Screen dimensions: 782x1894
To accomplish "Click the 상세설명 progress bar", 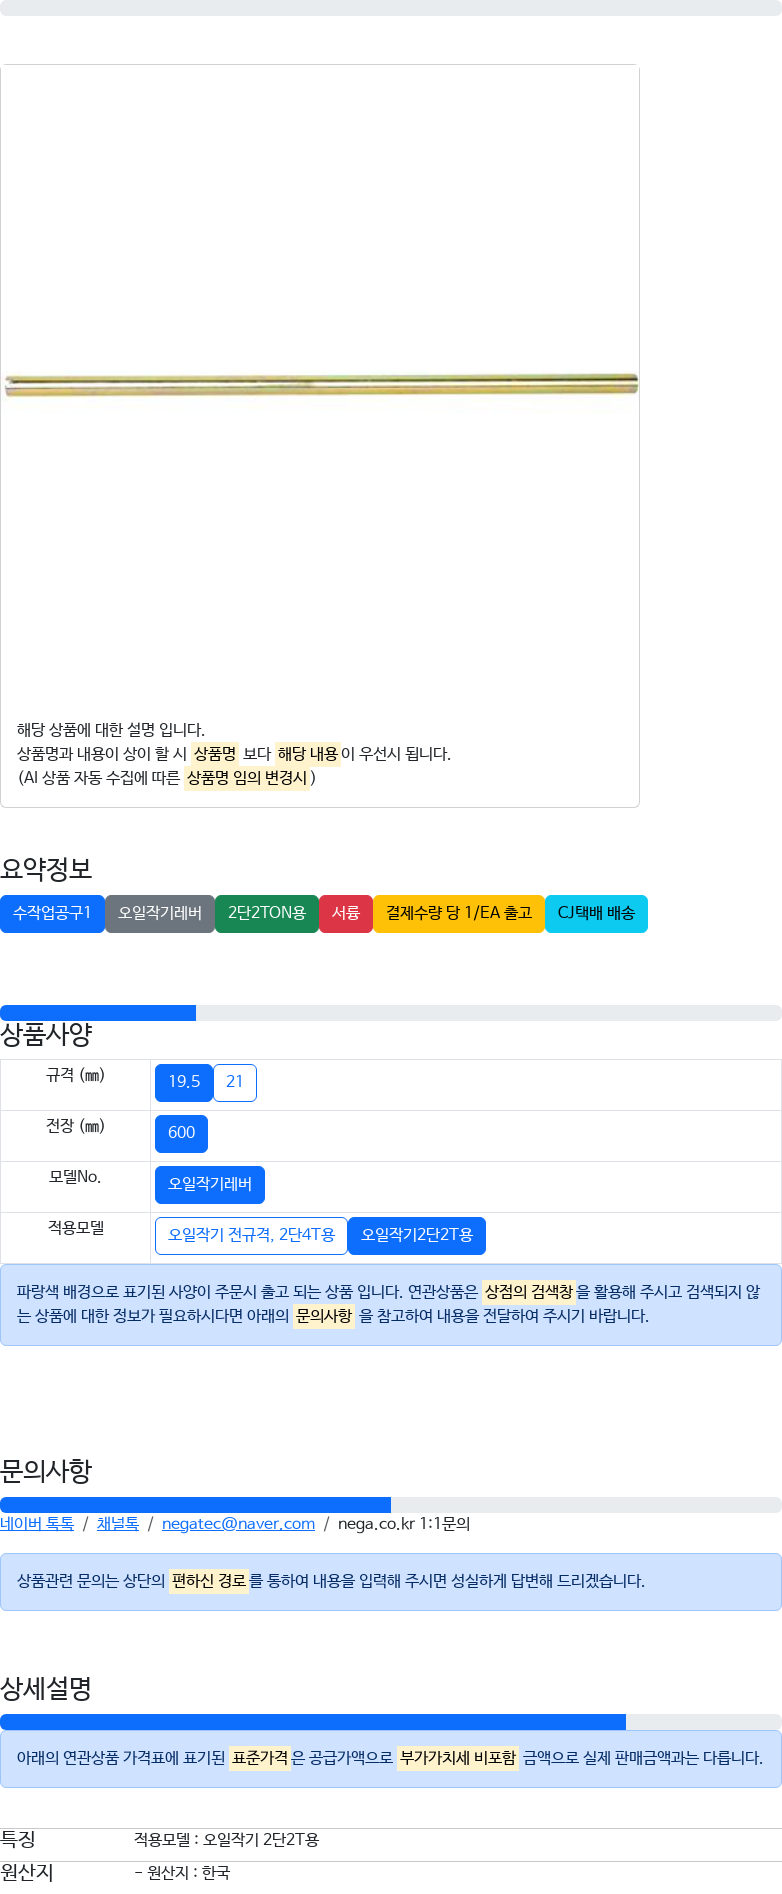I will (x=391, y=1722).
